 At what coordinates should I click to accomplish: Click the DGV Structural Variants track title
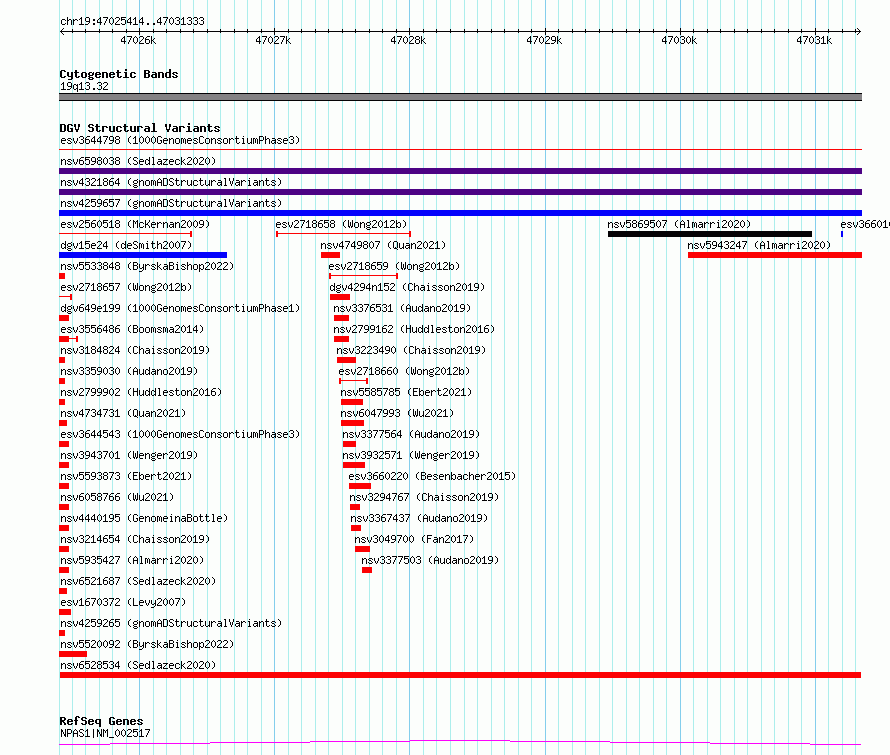point(140,128)
